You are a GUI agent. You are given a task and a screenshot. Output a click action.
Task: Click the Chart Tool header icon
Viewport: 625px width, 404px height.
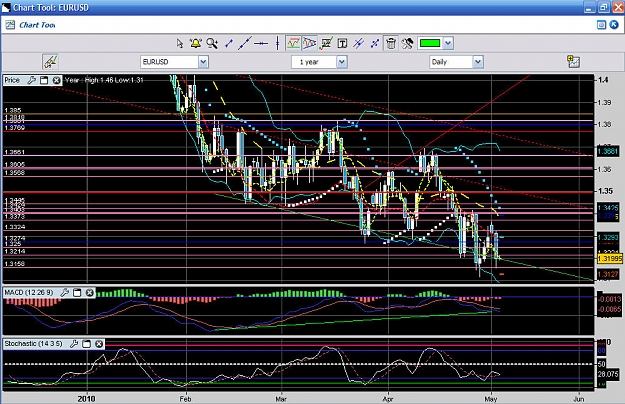pyautogui.click(x=10, y=25)
